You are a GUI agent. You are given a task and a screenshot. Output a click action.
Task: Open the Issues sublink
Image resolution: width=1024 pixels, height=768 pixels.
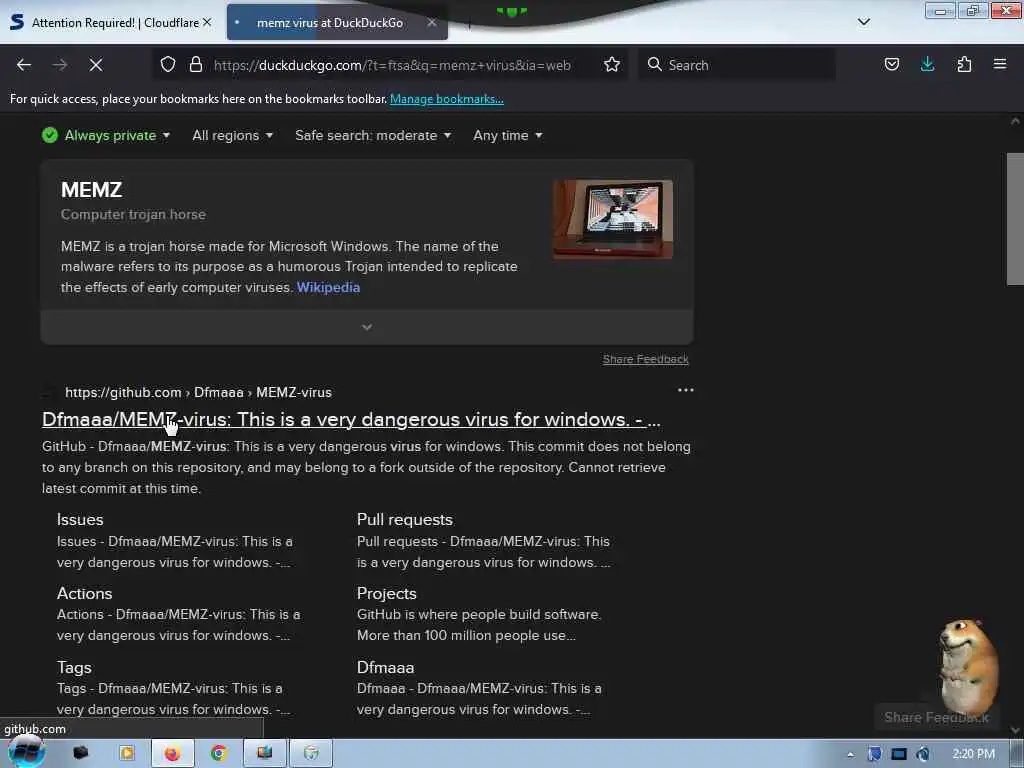coord(80,519)
